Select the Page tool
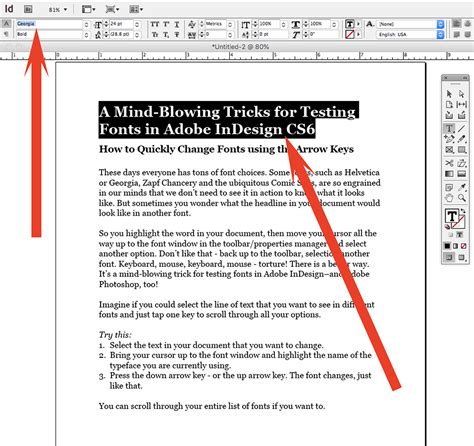This screenshot has width=474, height=446. click(449, 105)
